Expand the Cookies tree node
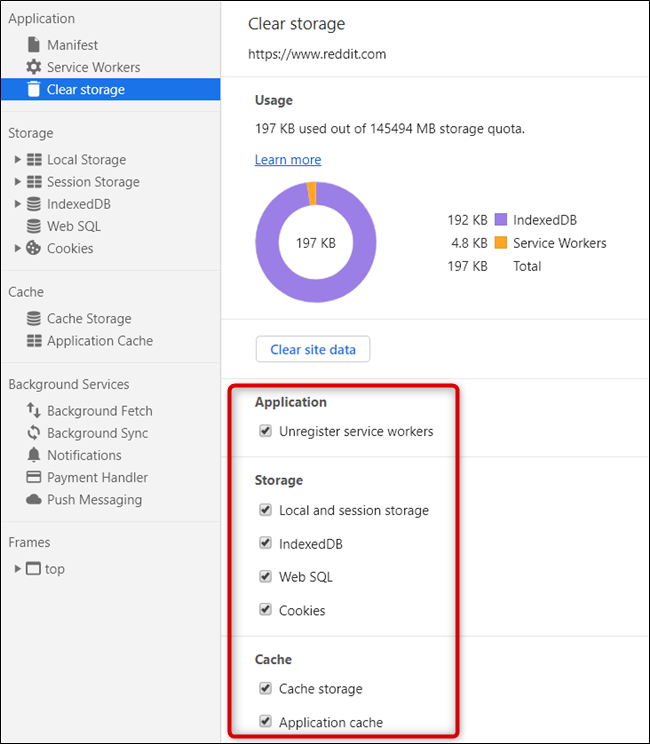 click(18, 248)
